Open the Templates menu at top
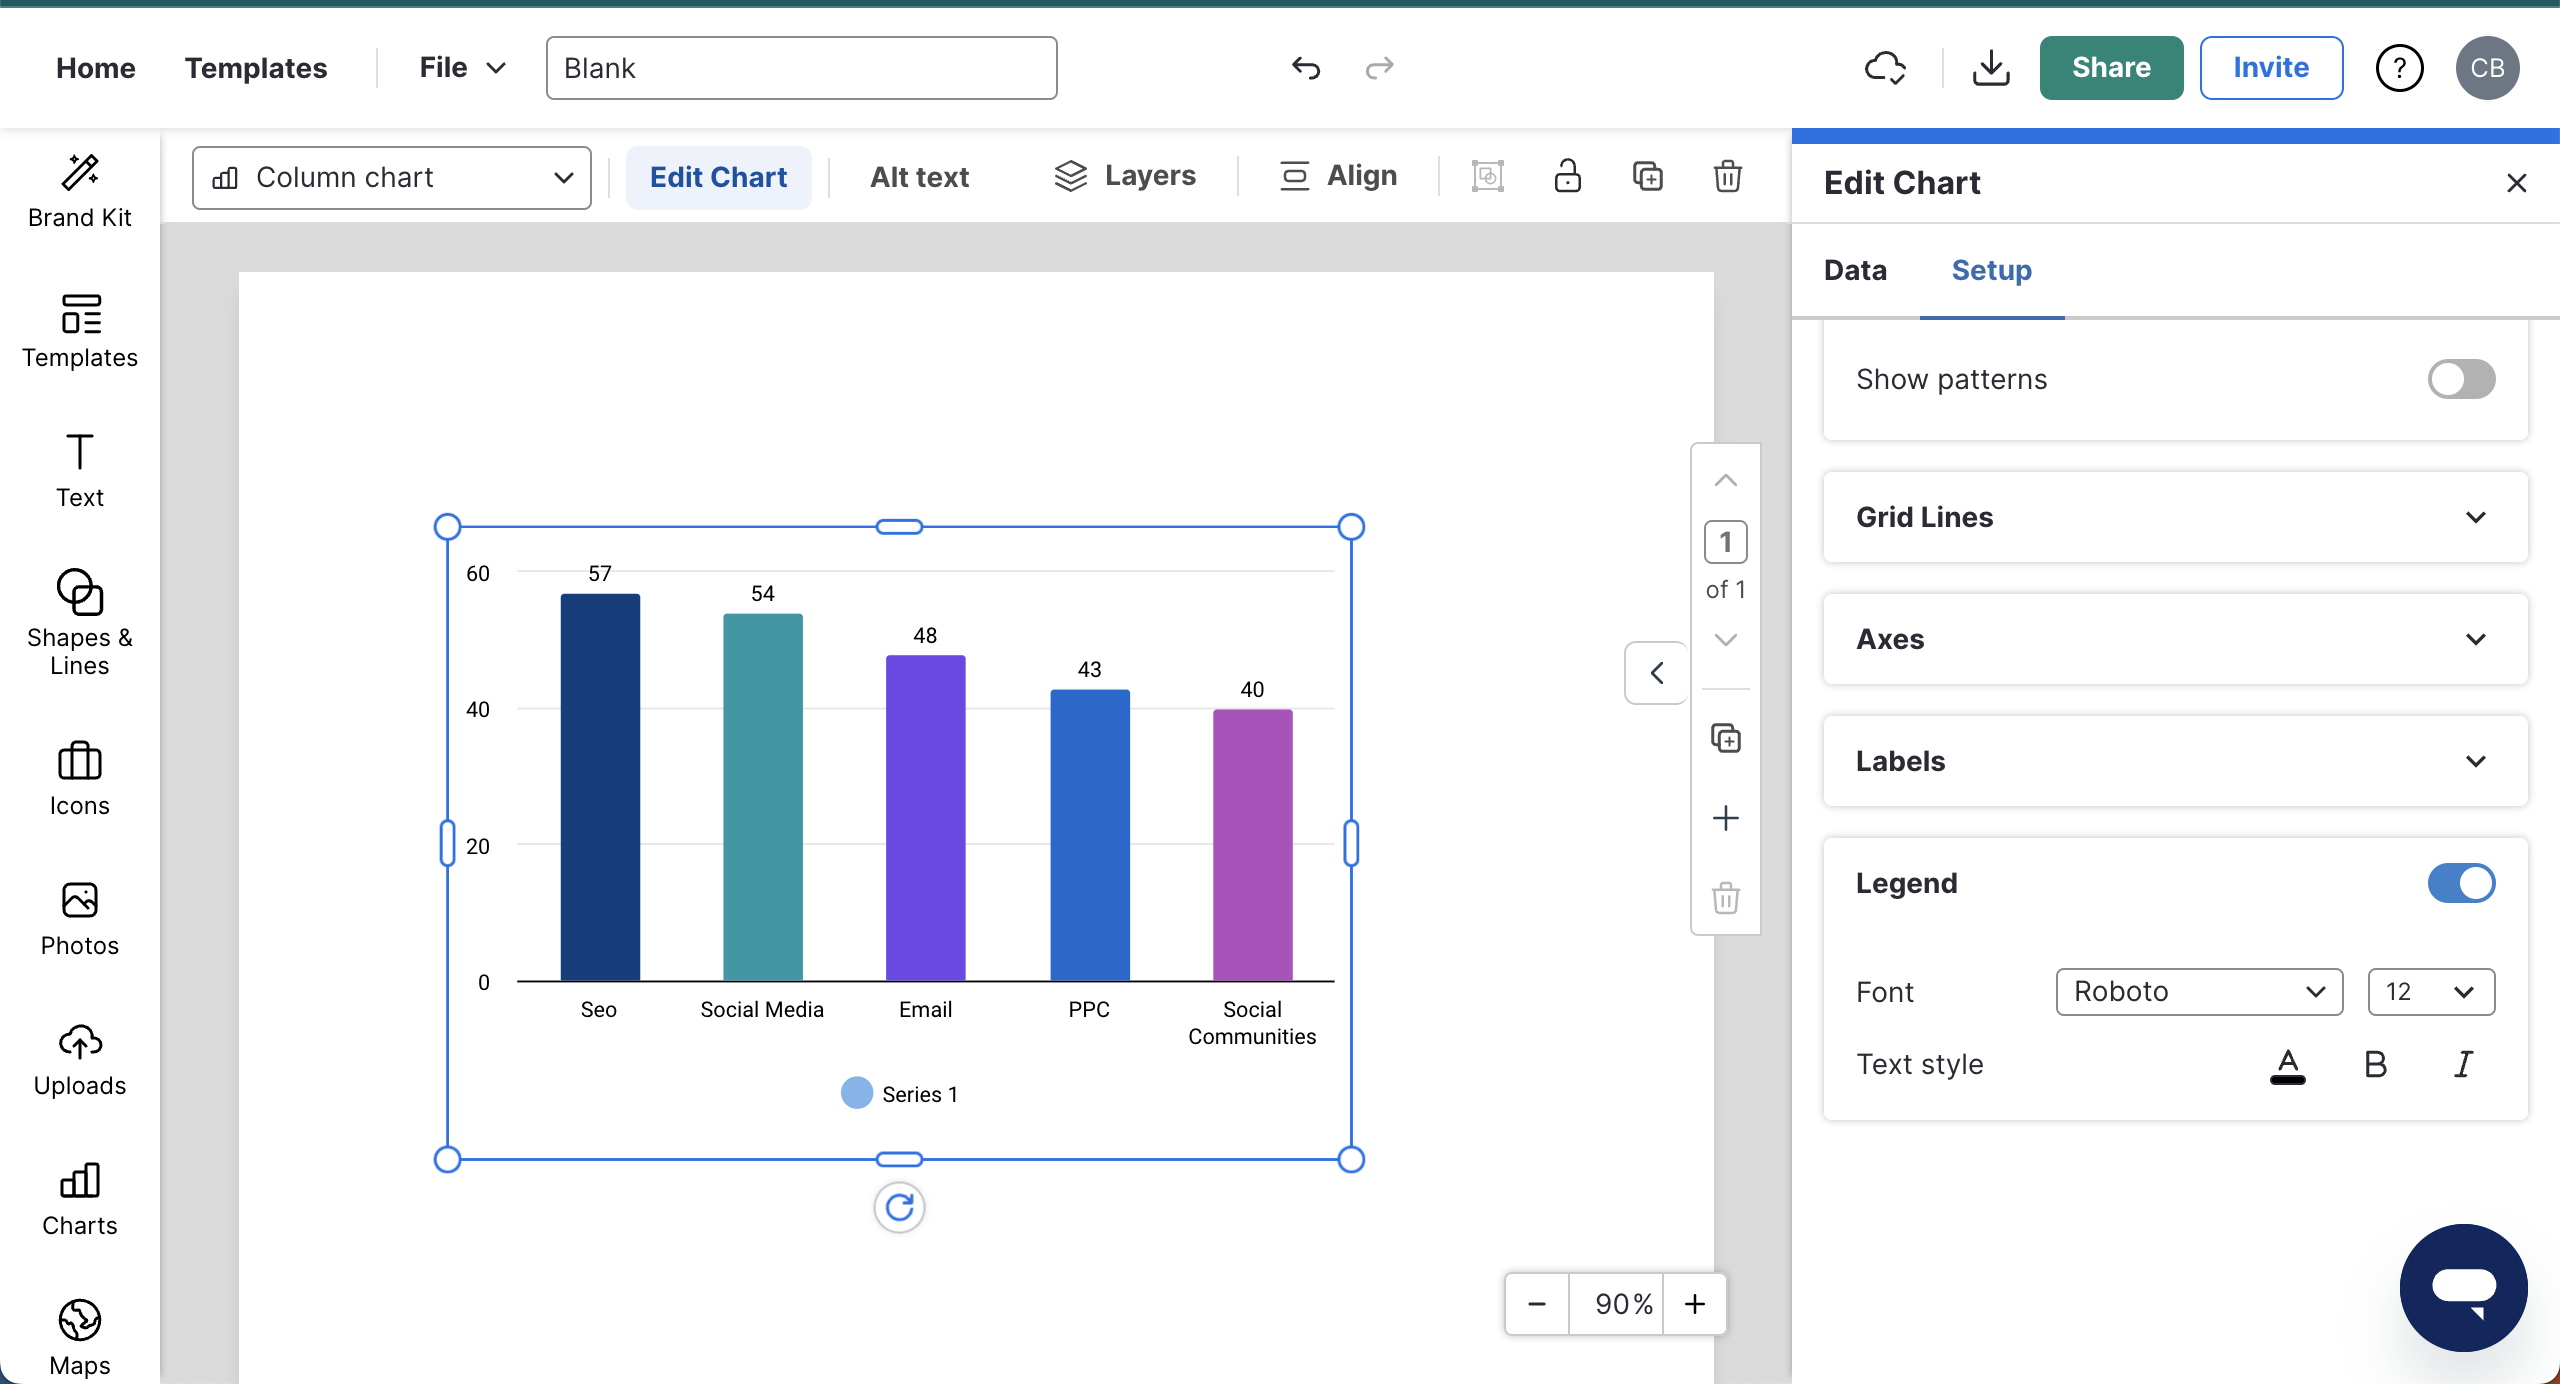This screenshot has width=2560, height=1384. click(x=257, y=67)
